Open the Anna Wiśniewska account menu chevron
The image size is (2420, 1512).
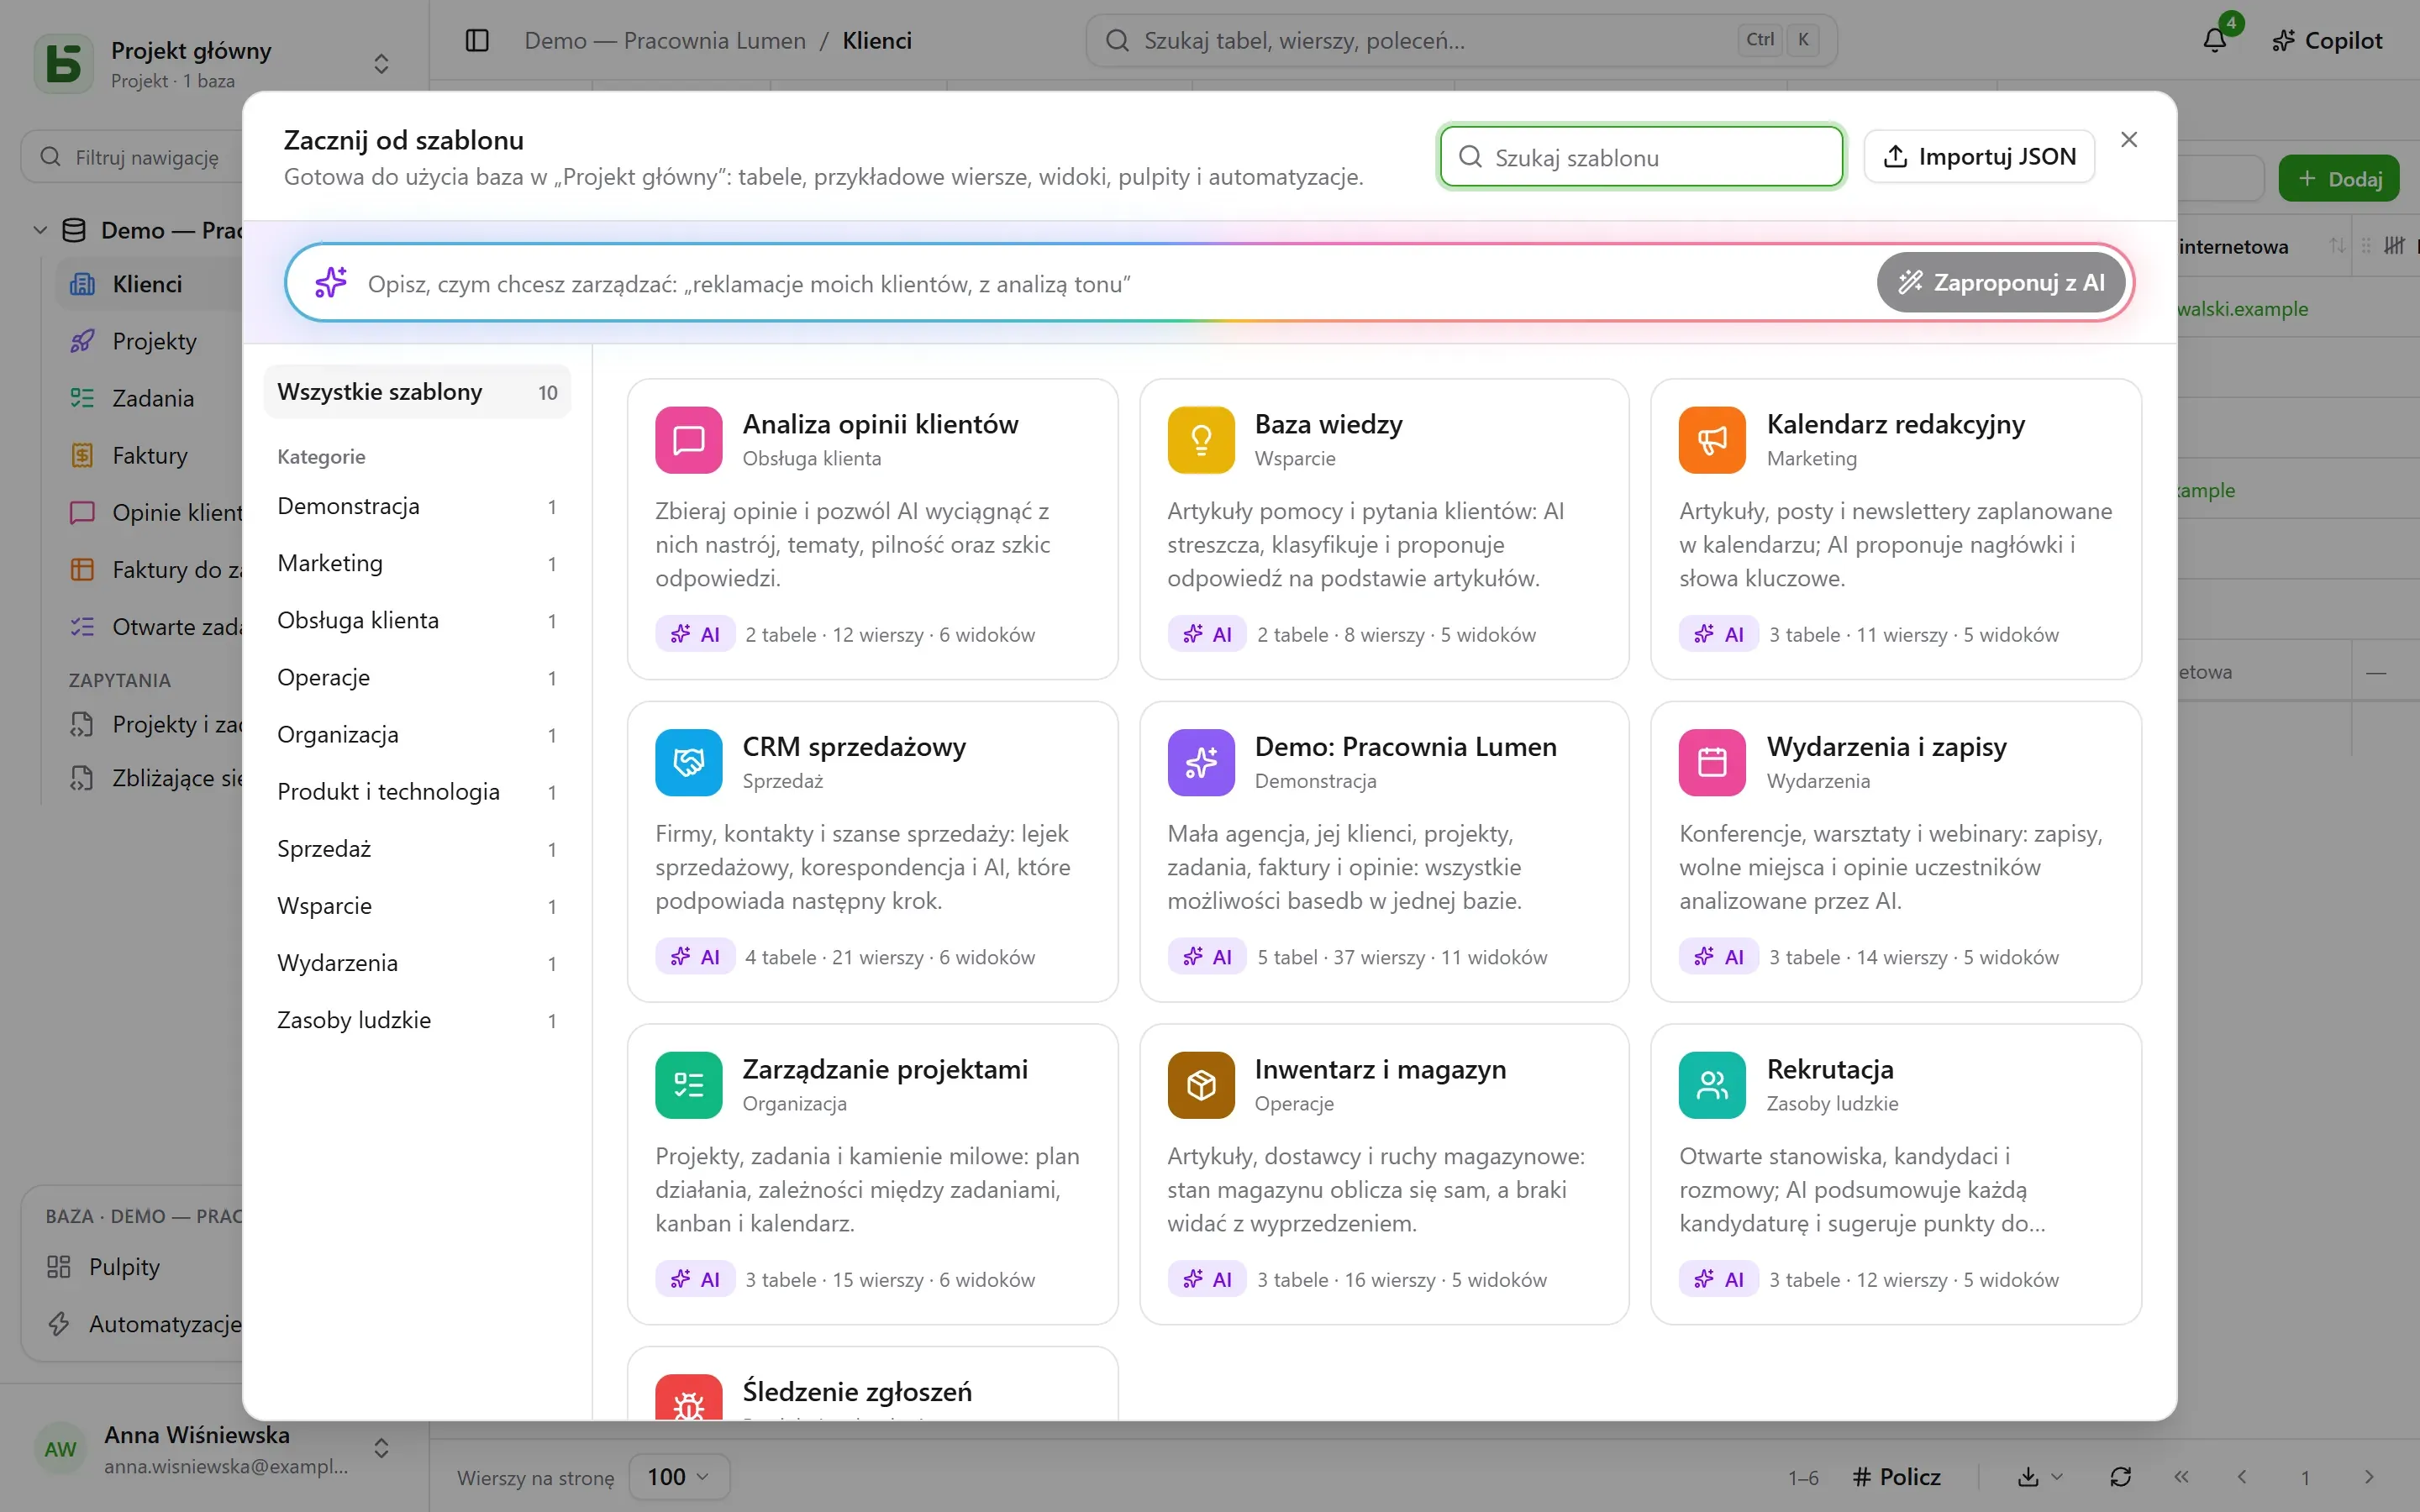click(x=381, y=1448)
